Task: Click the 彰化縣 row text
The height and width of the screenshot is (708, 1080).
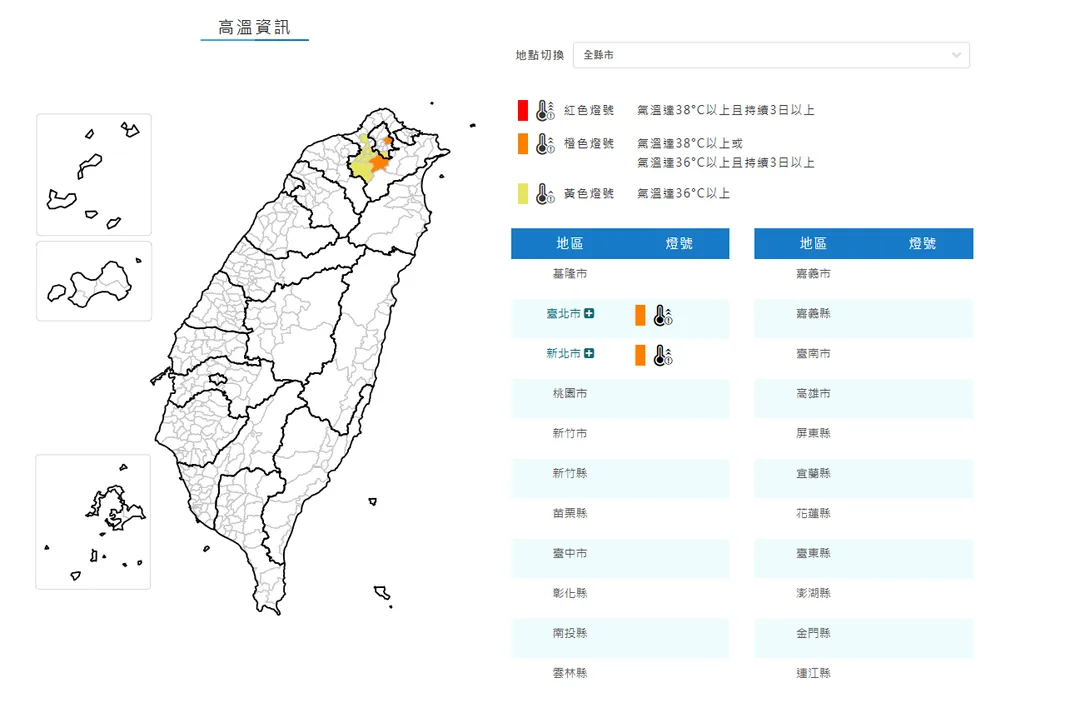Action: pyautogui.click(x=570, y=593)
